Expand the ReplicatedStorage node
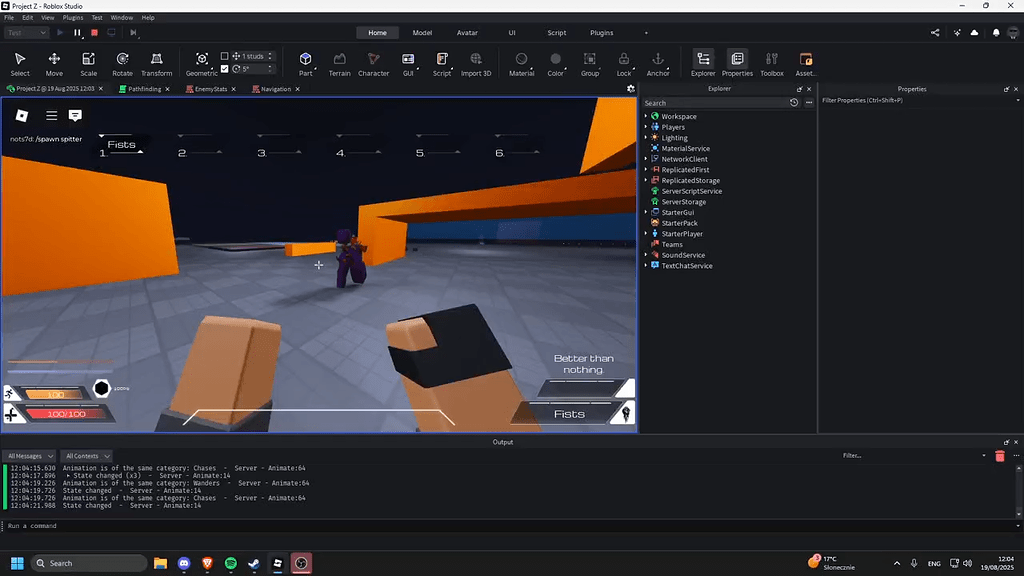The height and width of the screenshot is (576, 1024). click(x=646, y=180)
